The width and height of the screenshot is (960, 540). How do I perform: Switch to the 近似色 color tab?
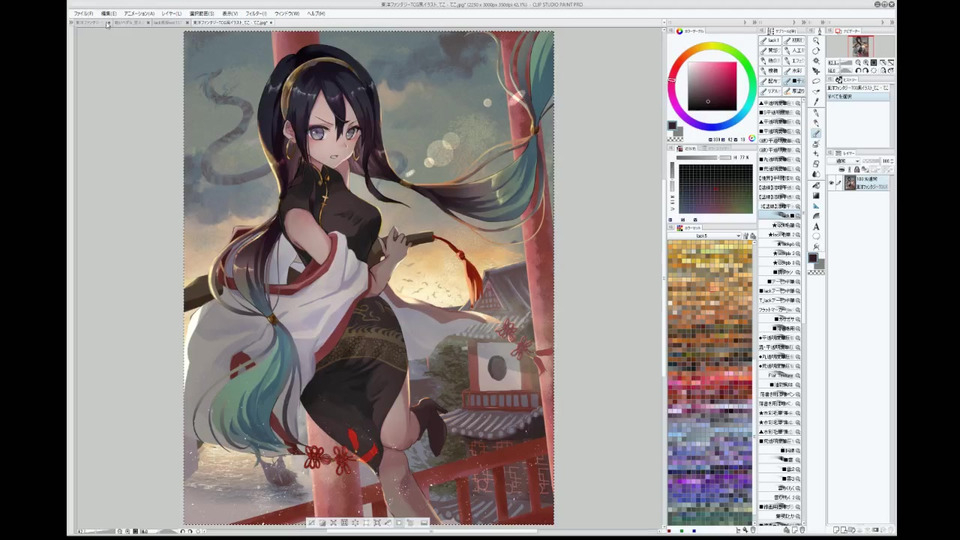click(689, 148)
